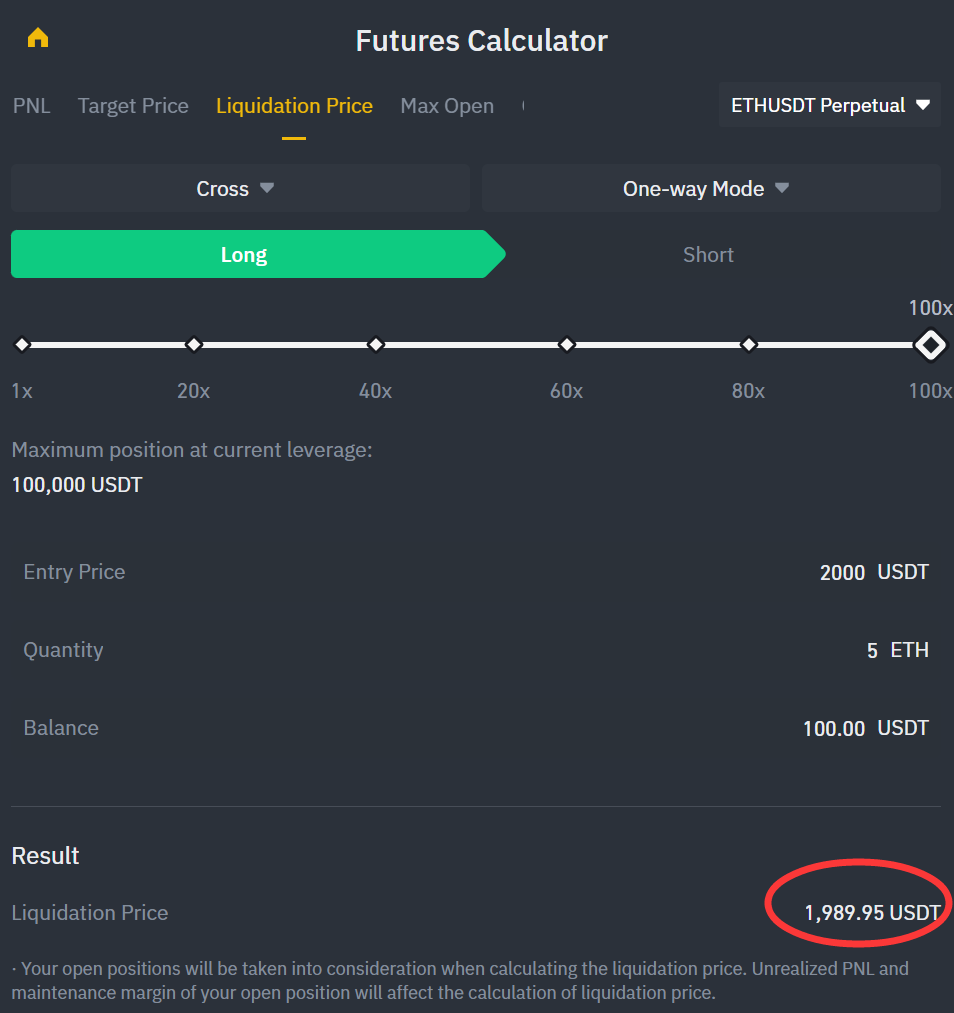Switch to the Short position side
The height and width of the screenshot is (1013, 954).
click(x=708, y=255)
